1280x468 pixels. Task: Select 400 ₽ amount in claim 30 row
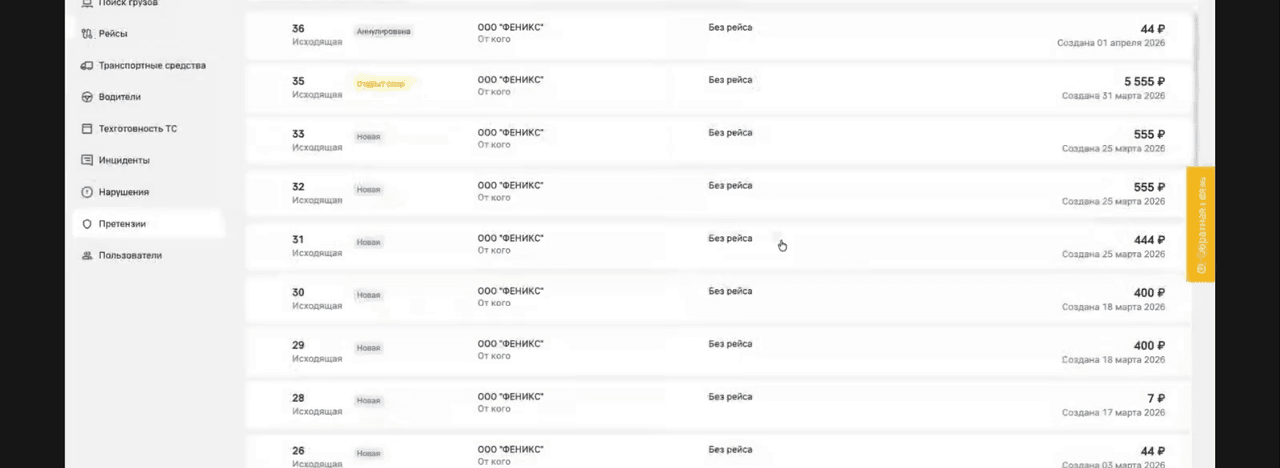(1150, 294)
